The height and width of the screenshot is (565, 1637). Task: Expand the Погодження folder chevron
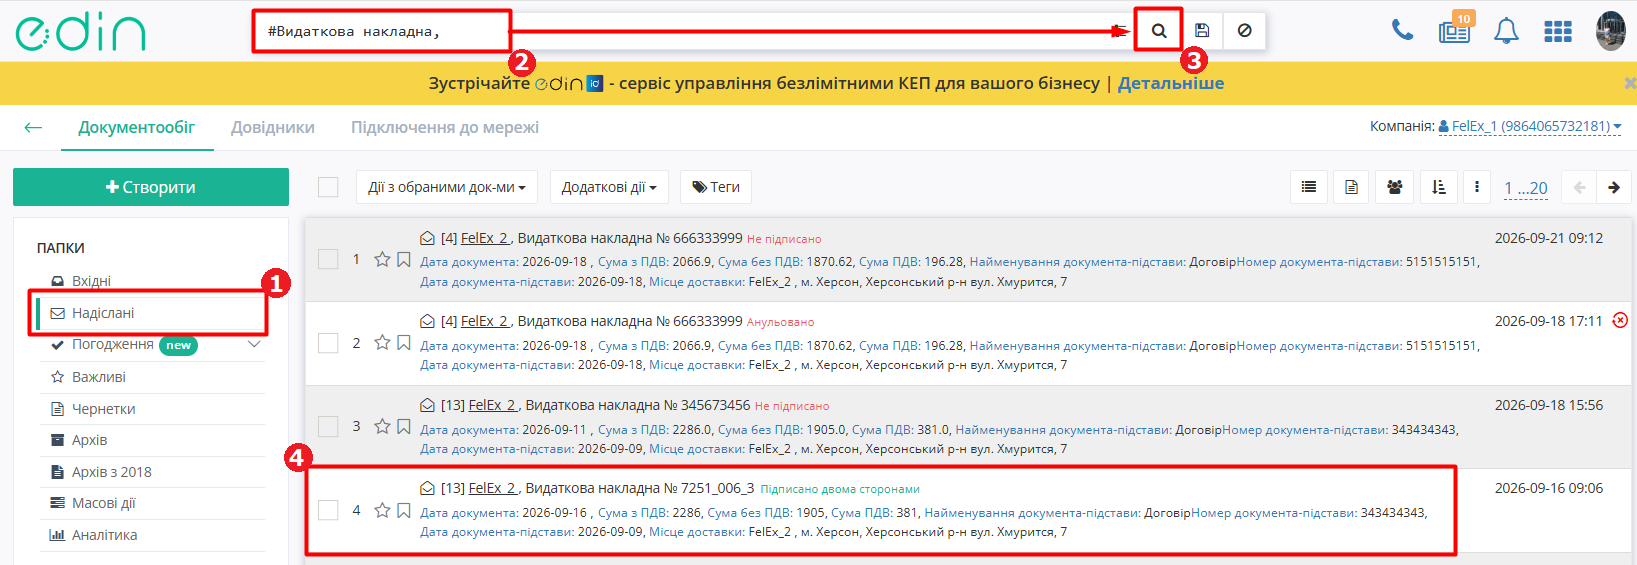[x=254, y=344]
